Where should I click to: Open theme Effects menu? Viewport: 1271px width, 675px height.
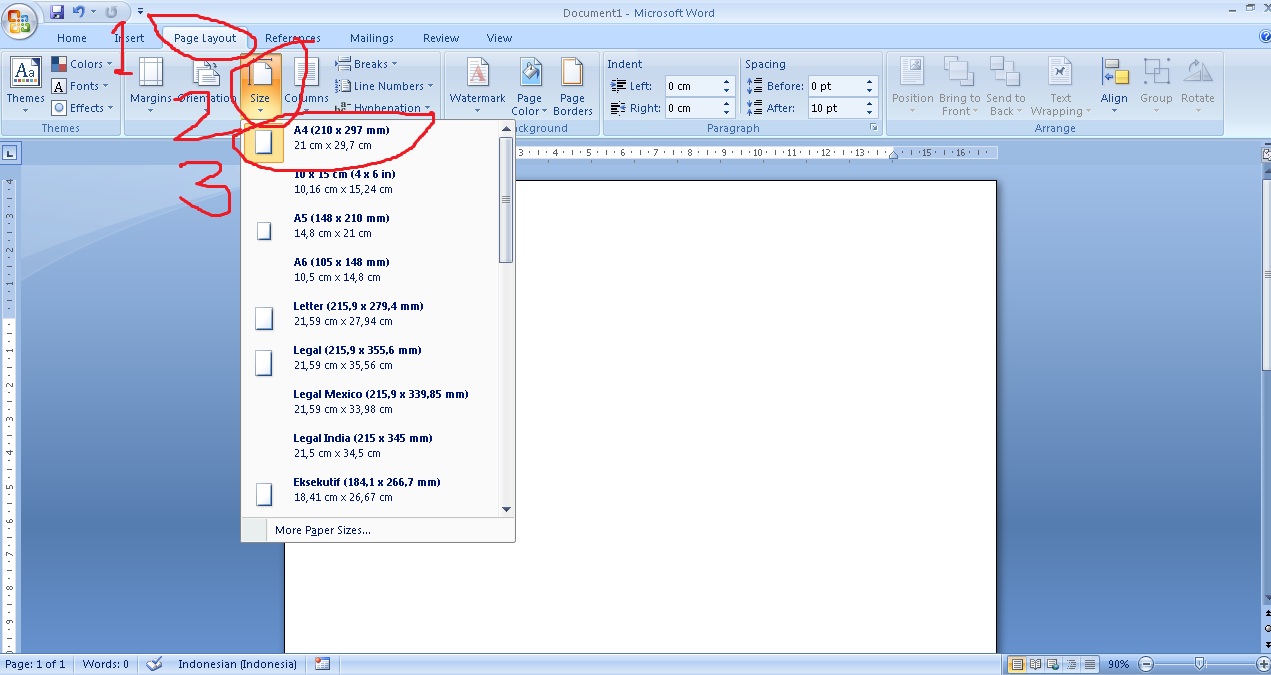tap(83, 108)
